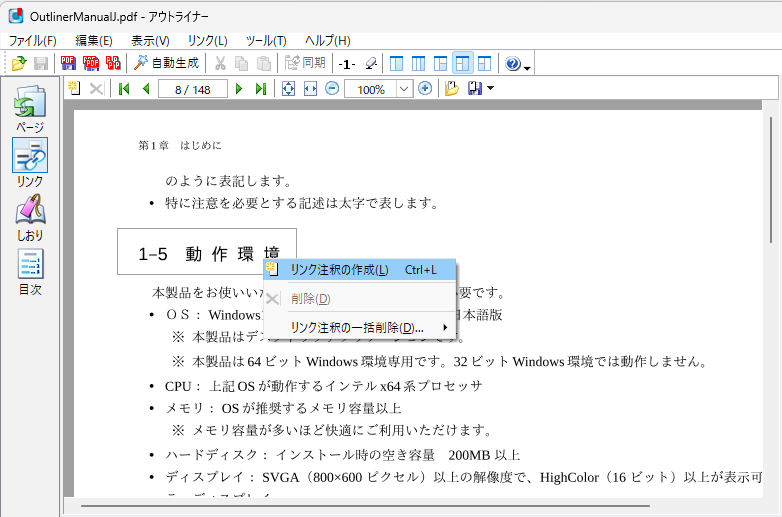782x517 pixels.
Task: Click the third split PDF toolbar icon
Action: point(113,63)
